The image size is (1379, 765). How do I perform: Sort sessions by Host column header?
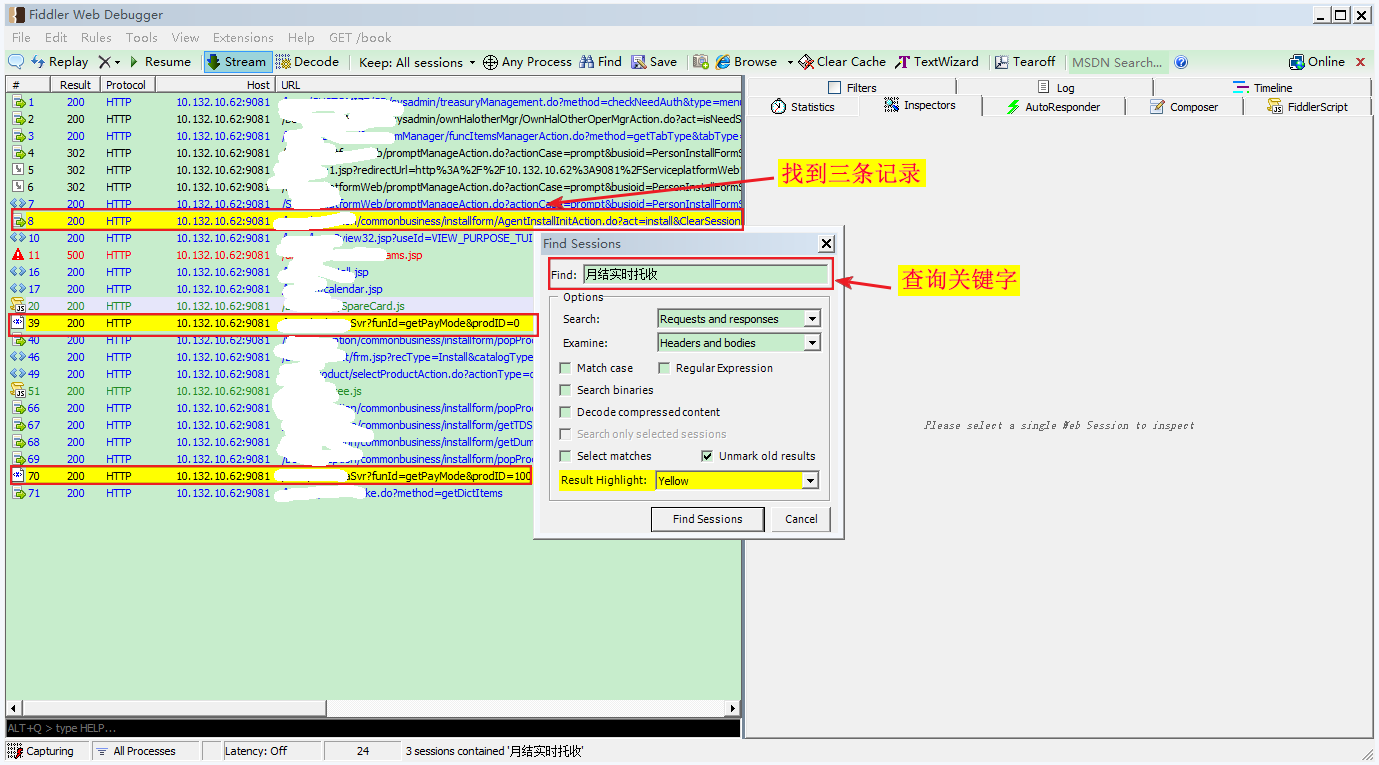215,85
